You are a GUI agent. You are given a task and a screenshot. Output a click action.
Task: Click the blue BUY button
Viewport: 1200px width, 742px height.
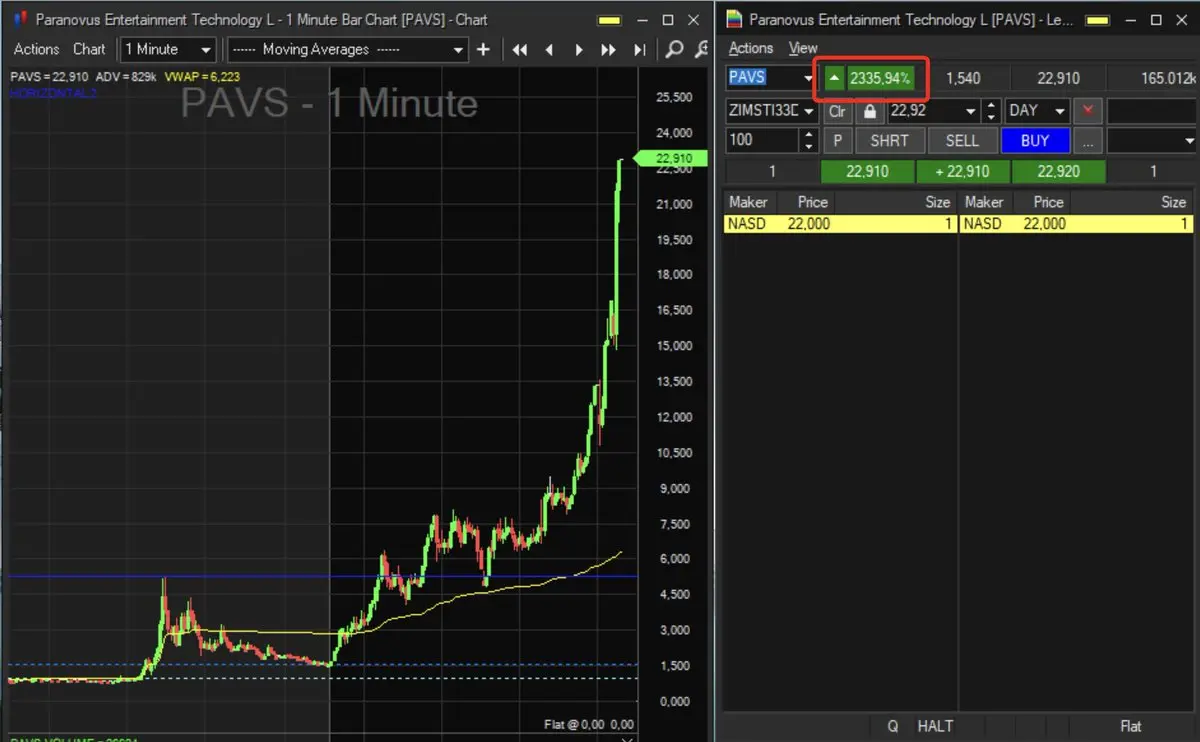1035,141
